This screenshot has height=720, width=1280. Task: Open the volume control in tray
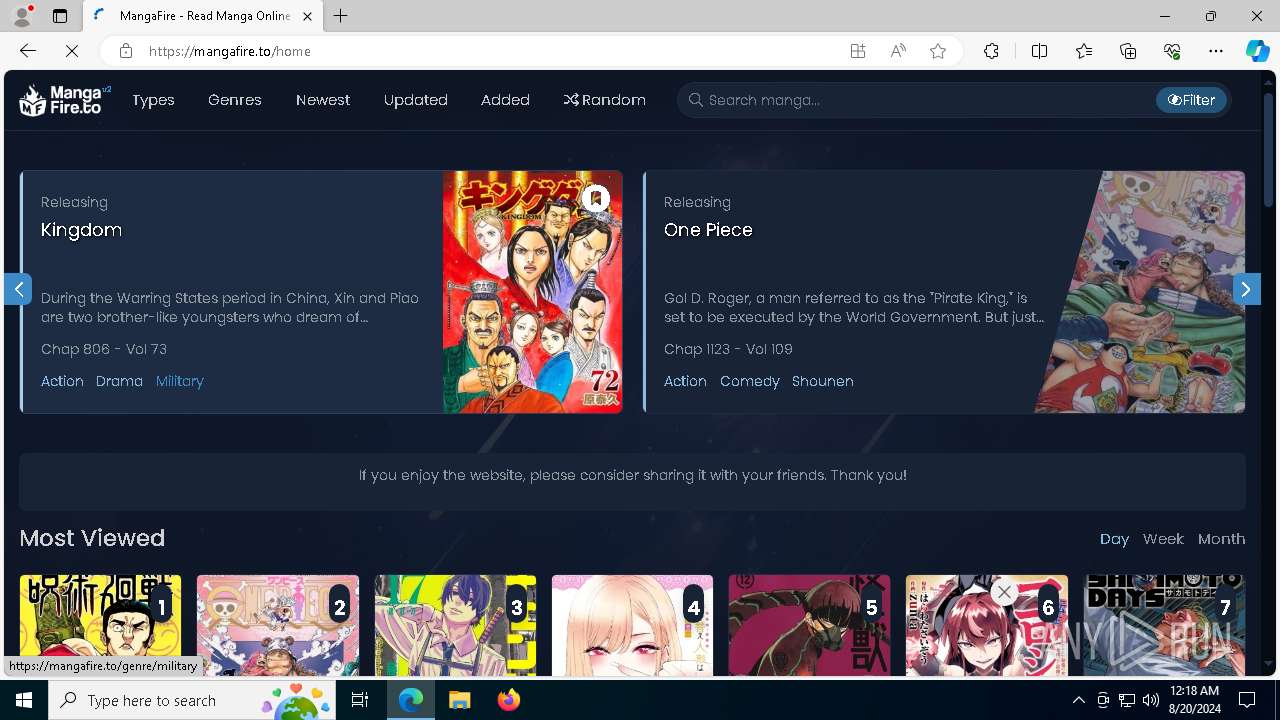point(1151,700)
